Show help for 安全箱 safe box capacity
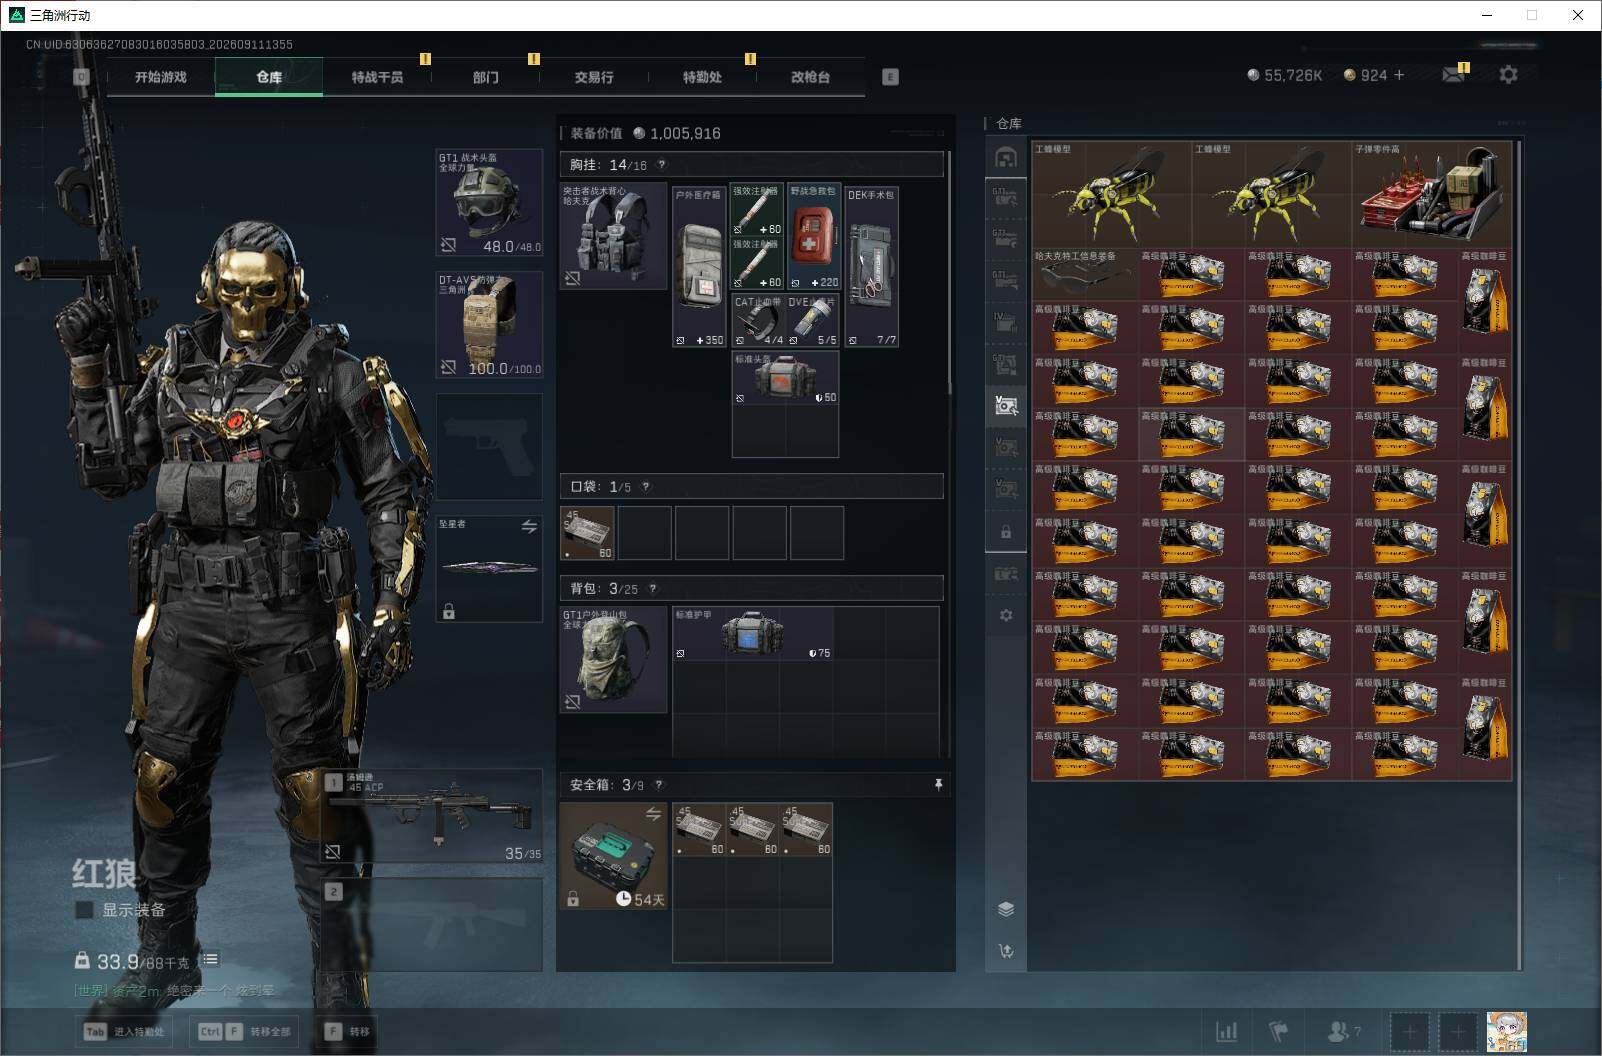Image resolution: width=1602 pixels, height=1056 pixels. [658, 785]
